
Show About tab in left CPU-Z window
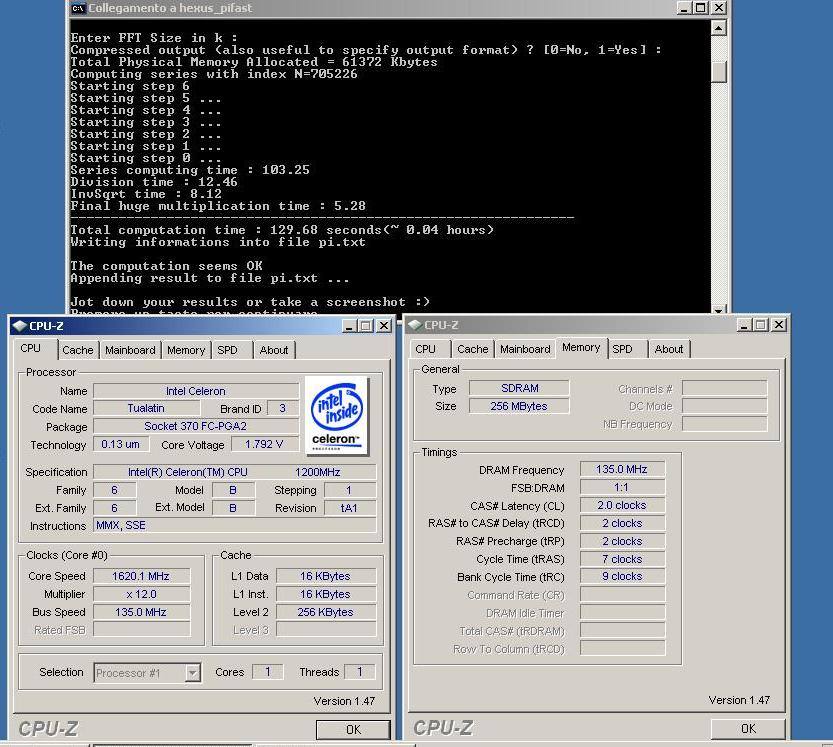tap(274, 350)
